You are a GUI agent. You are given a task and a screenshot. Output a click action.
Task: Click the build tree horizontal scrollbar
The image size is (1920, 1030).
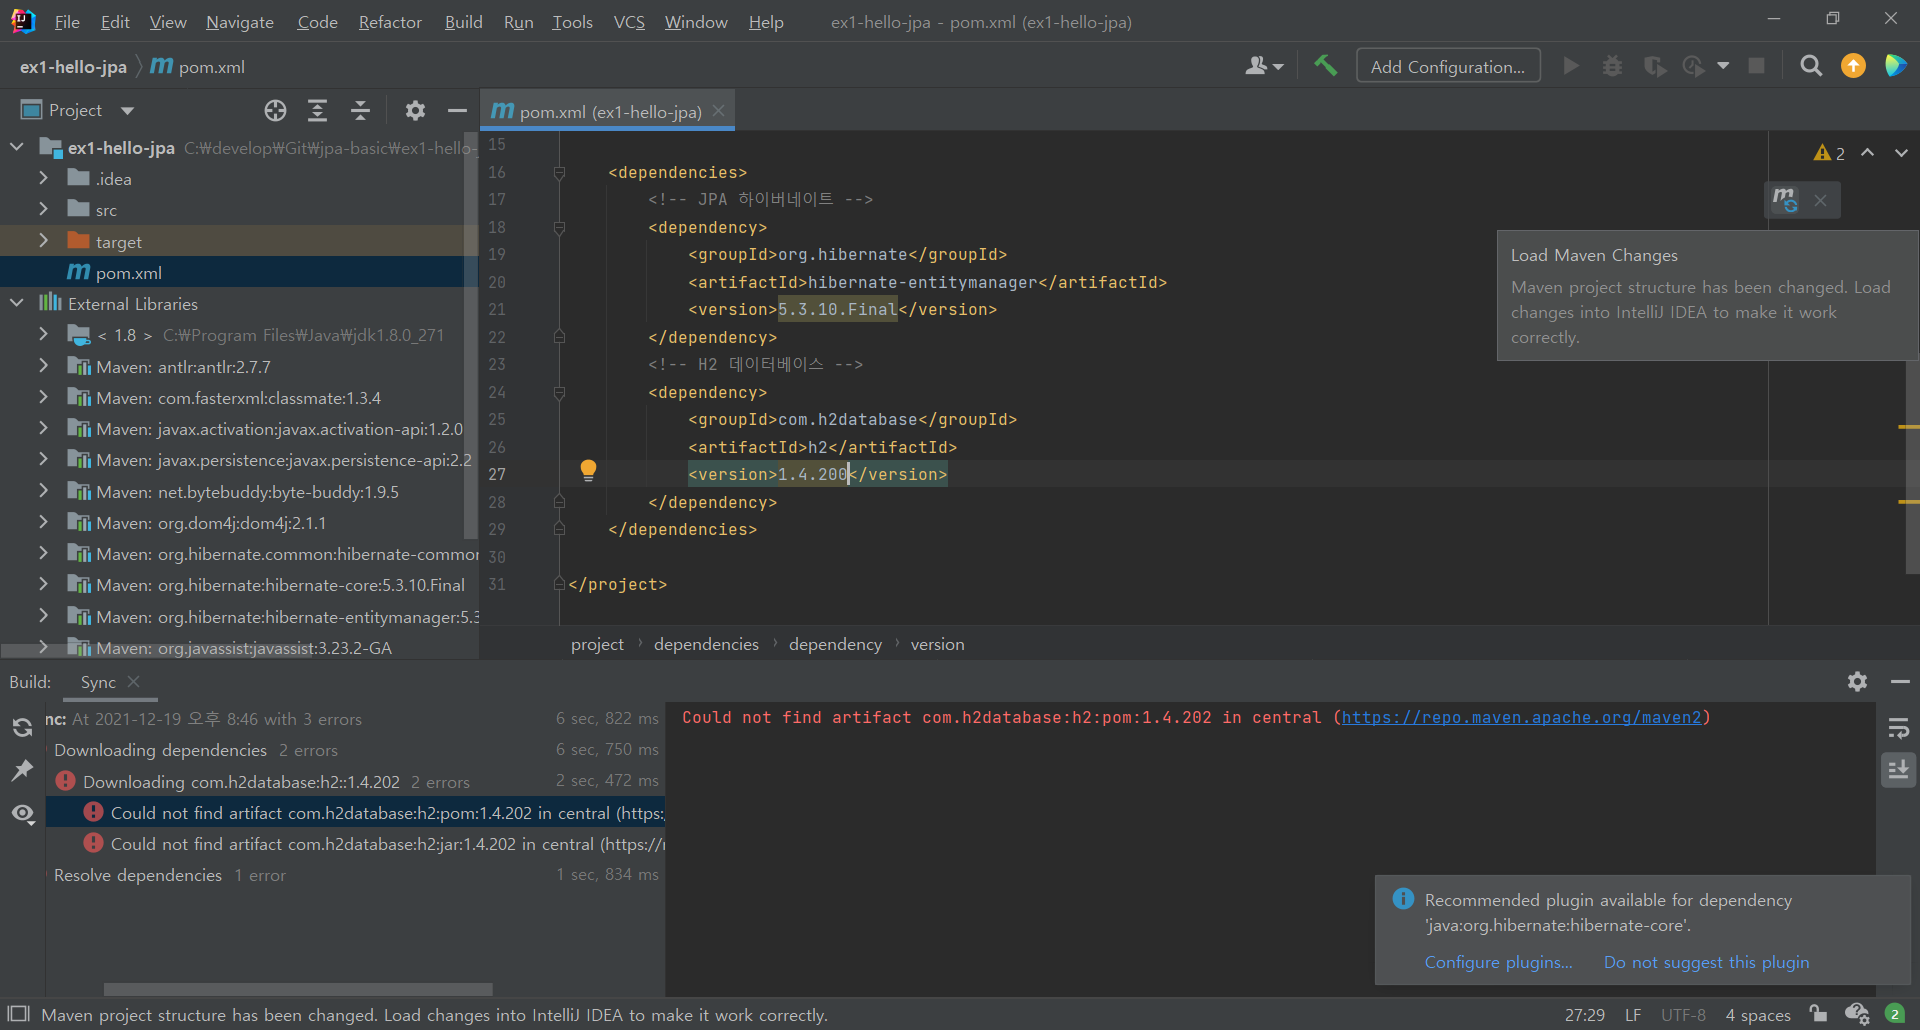tap(298, 989)
